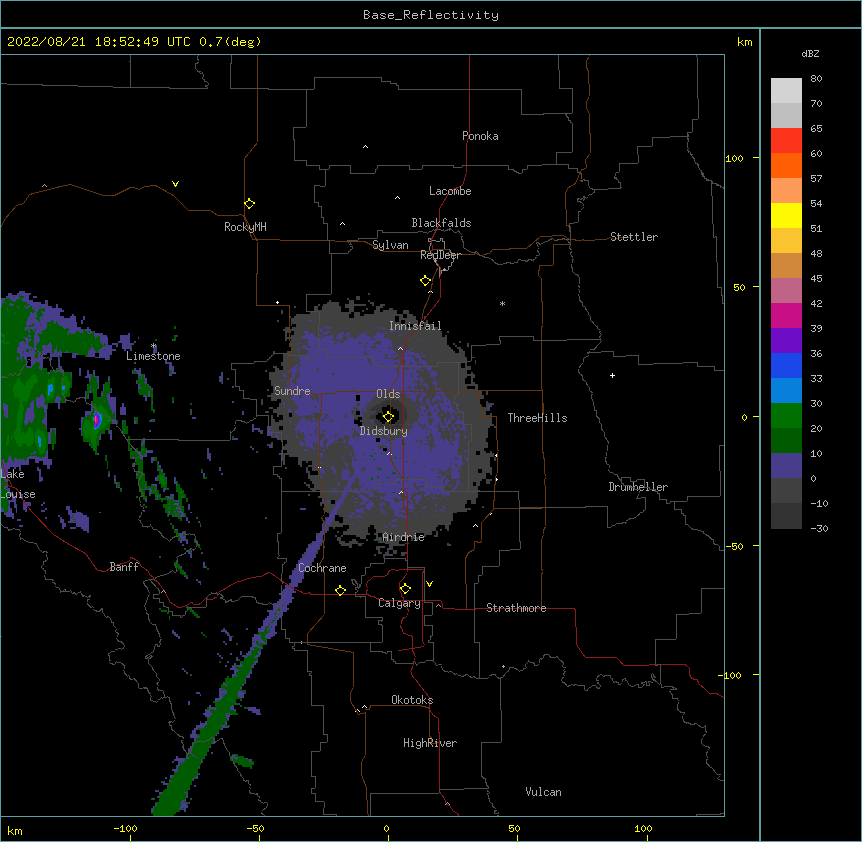
Task: Click the Banff label
Action: pyautogui.click(x=124, y=567)
